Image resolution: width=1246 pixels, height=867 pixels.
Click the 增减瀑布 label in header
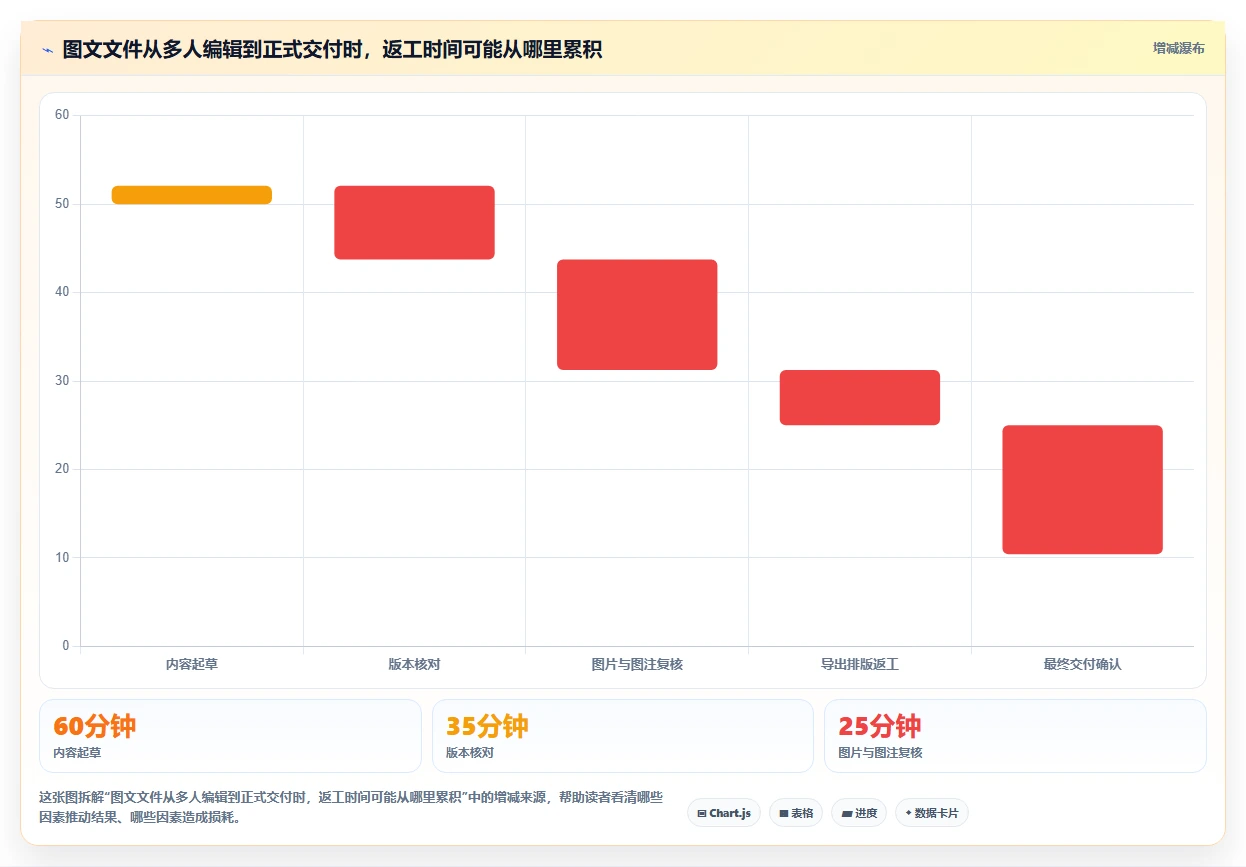(x=1178, y=48)
